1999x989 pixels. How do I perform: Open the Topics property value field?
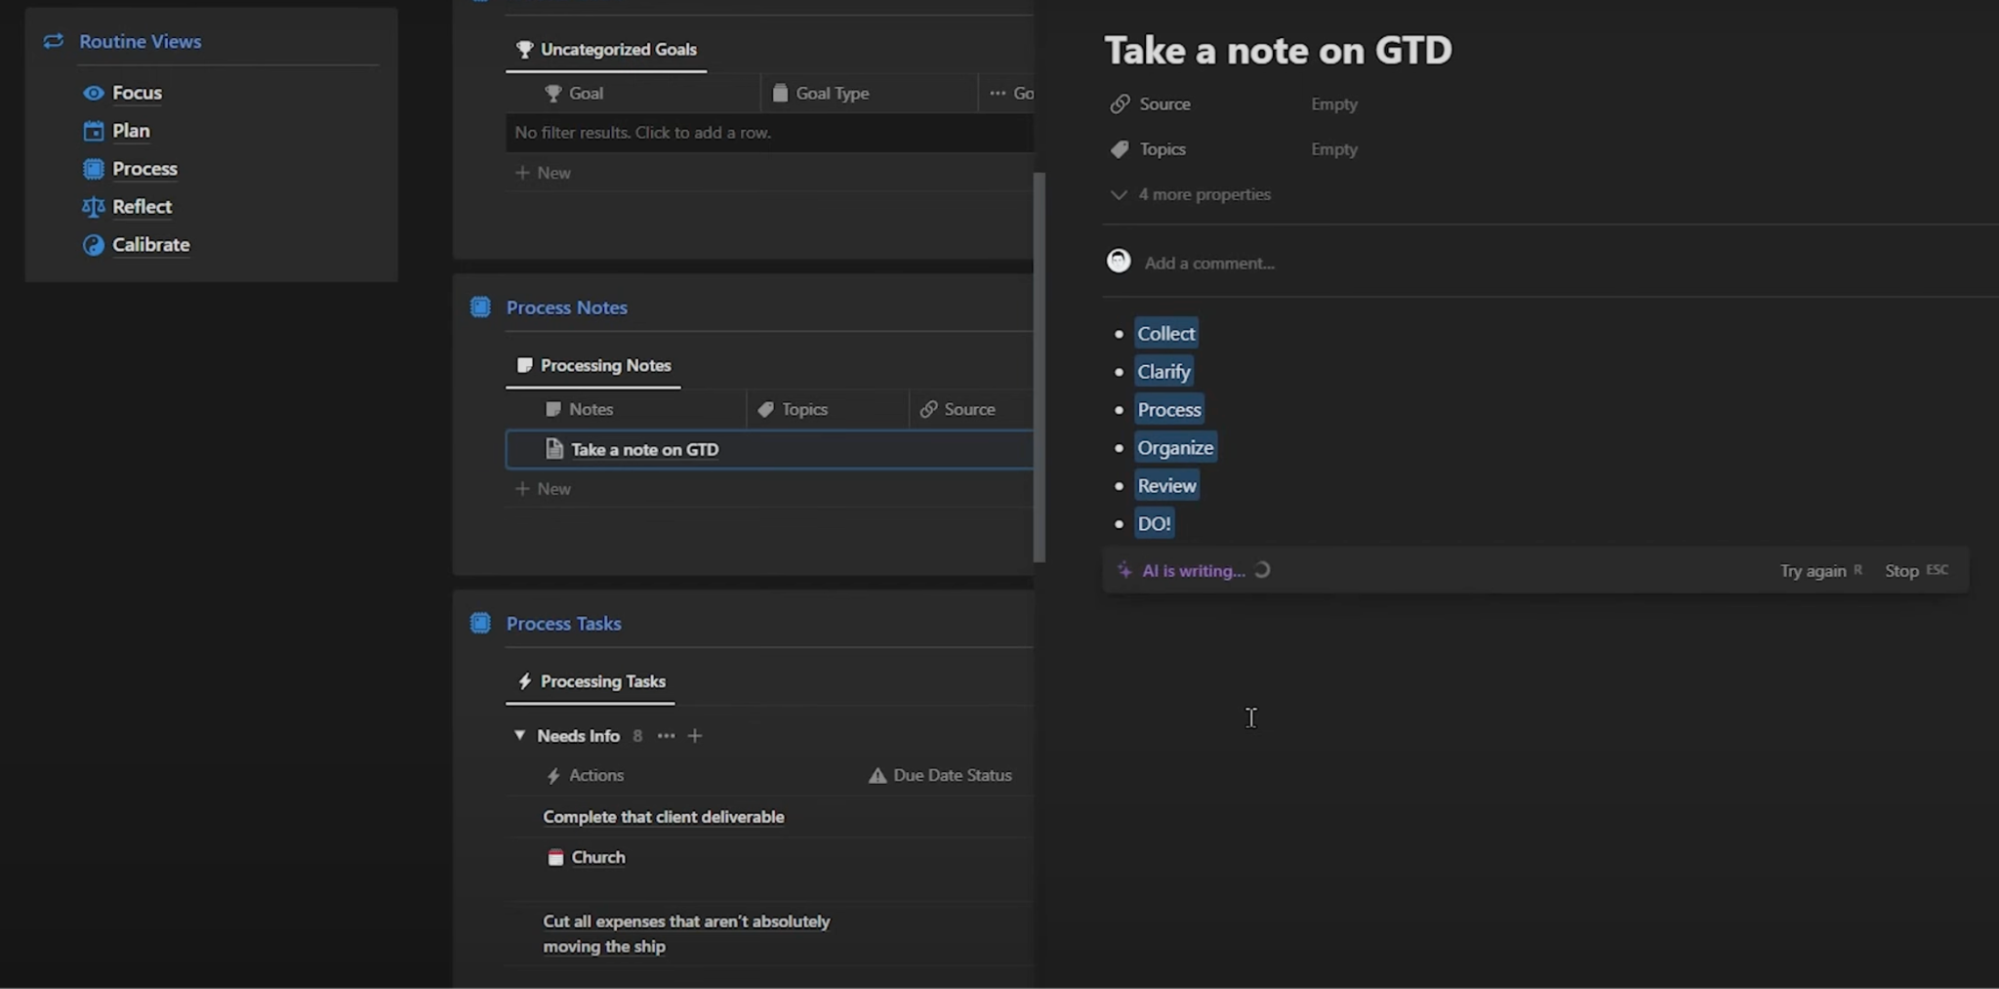pyautogui.click(x=1334, y=149)
